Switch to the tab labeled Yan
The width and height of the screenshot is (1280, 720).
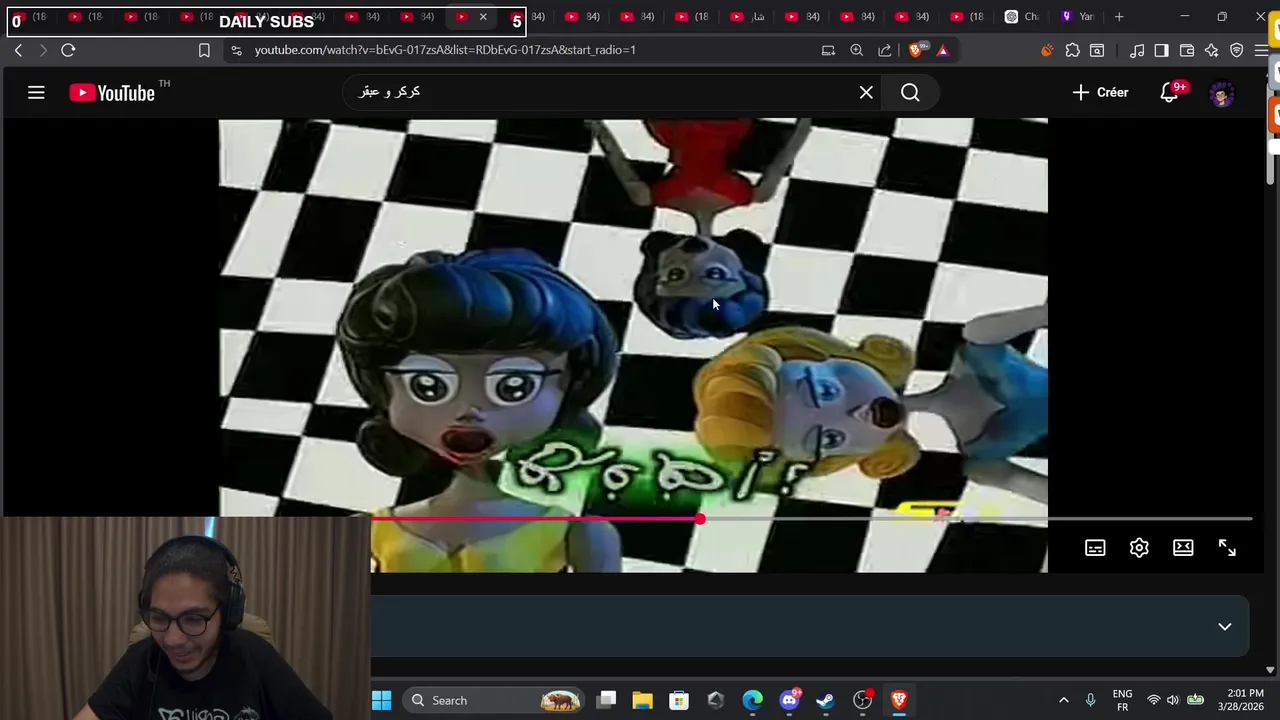1078,16
